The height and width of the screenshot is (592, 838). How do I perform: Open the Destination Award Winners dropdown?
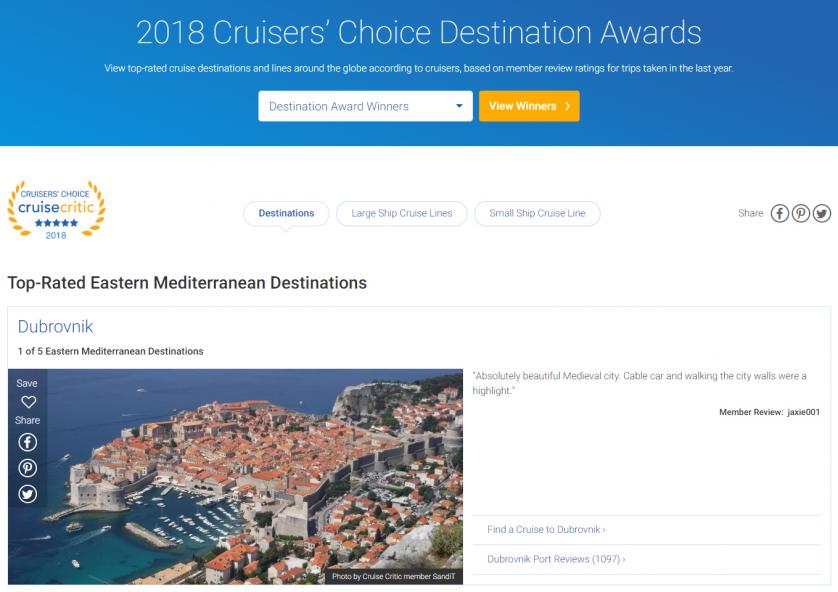[x=357, y=106]
